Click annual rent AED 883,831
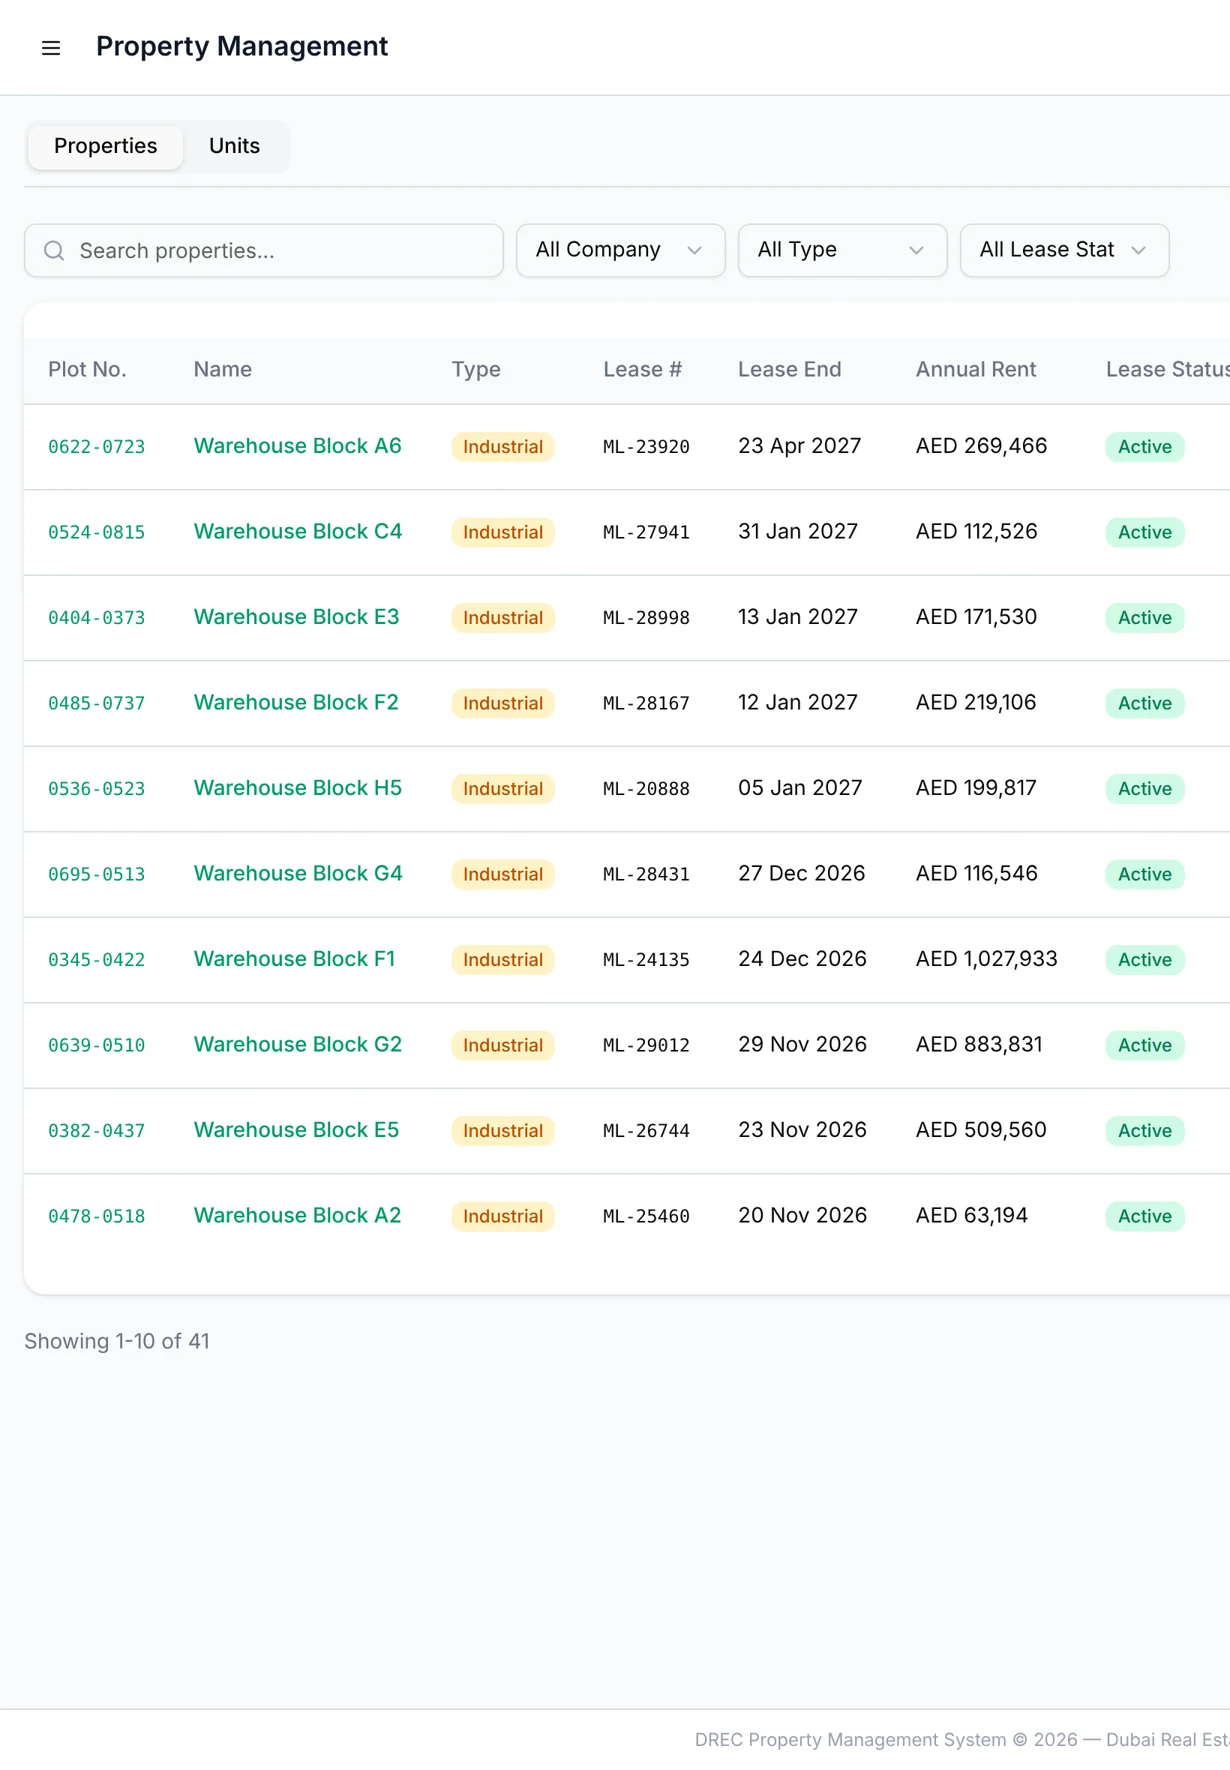 click(979, 1044)
